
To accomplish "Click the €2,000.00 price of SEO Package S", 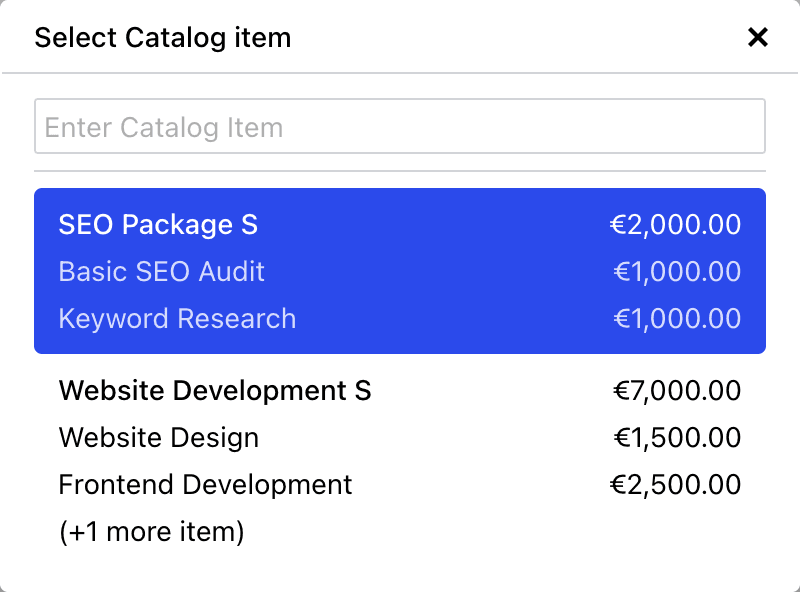I will coord(676,225).
